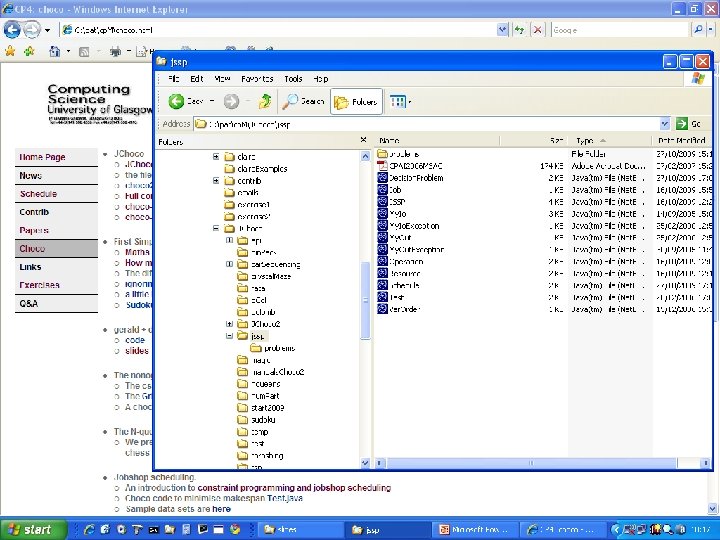Expand the JChoco2 tree node
The height and width of the screenshot is (540, 720).
229,324
